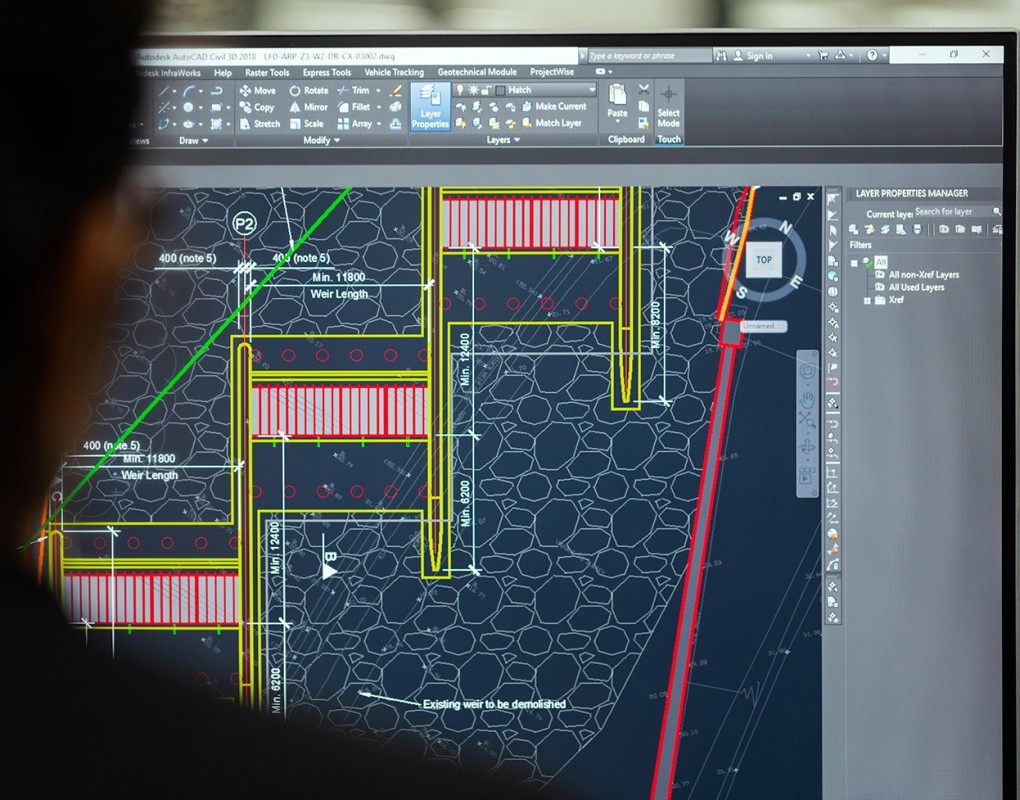This screenshot has width=1020, height=800.
Task: Click the steering wheel on navigation bar
Action: [807, 372]
